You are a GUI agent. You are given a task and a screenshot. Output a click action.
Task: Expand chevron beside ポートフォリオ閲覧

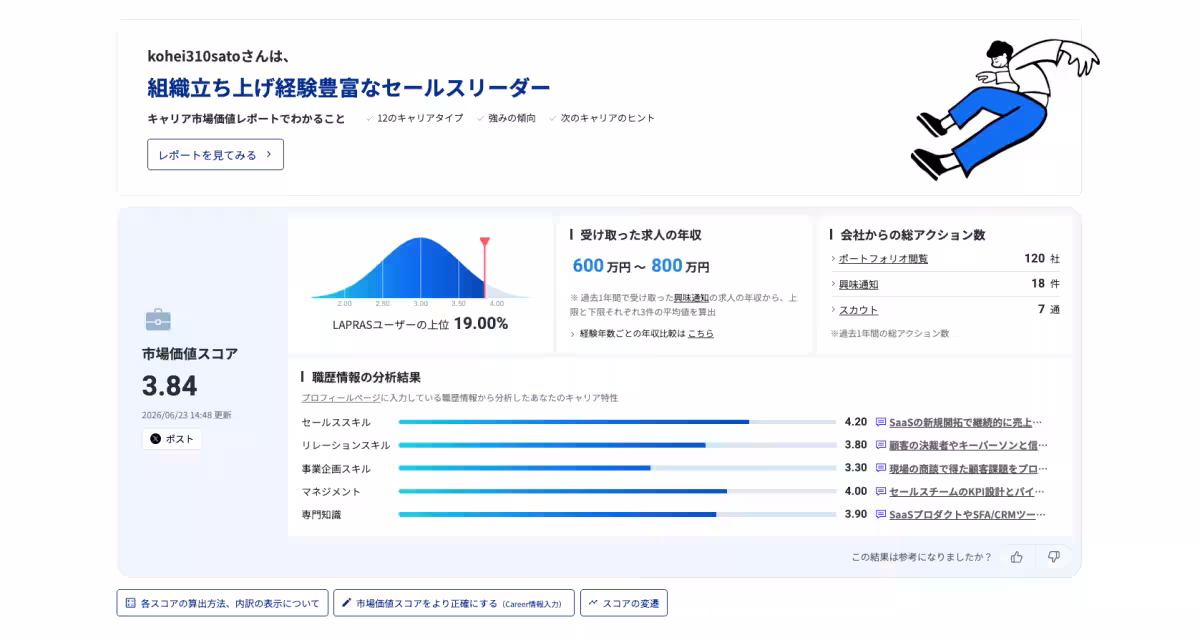[832, 259]
